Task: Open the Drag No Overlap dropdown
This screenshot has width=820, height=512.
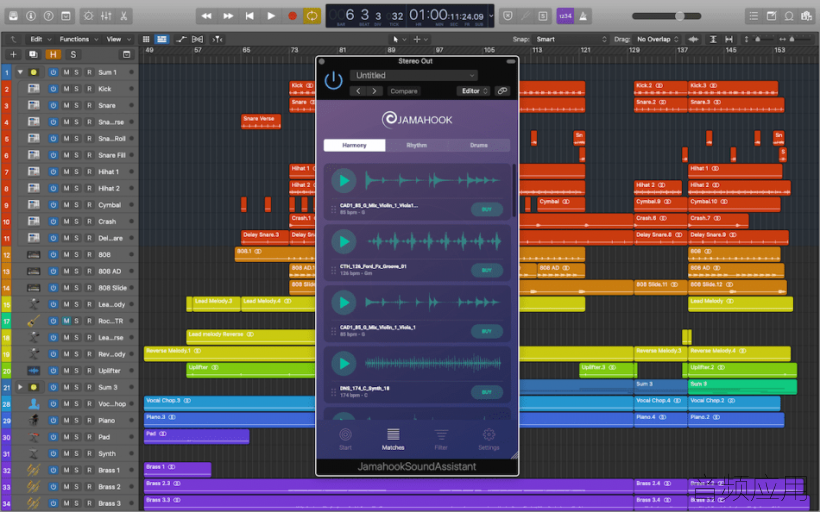Action: [657, 39]
